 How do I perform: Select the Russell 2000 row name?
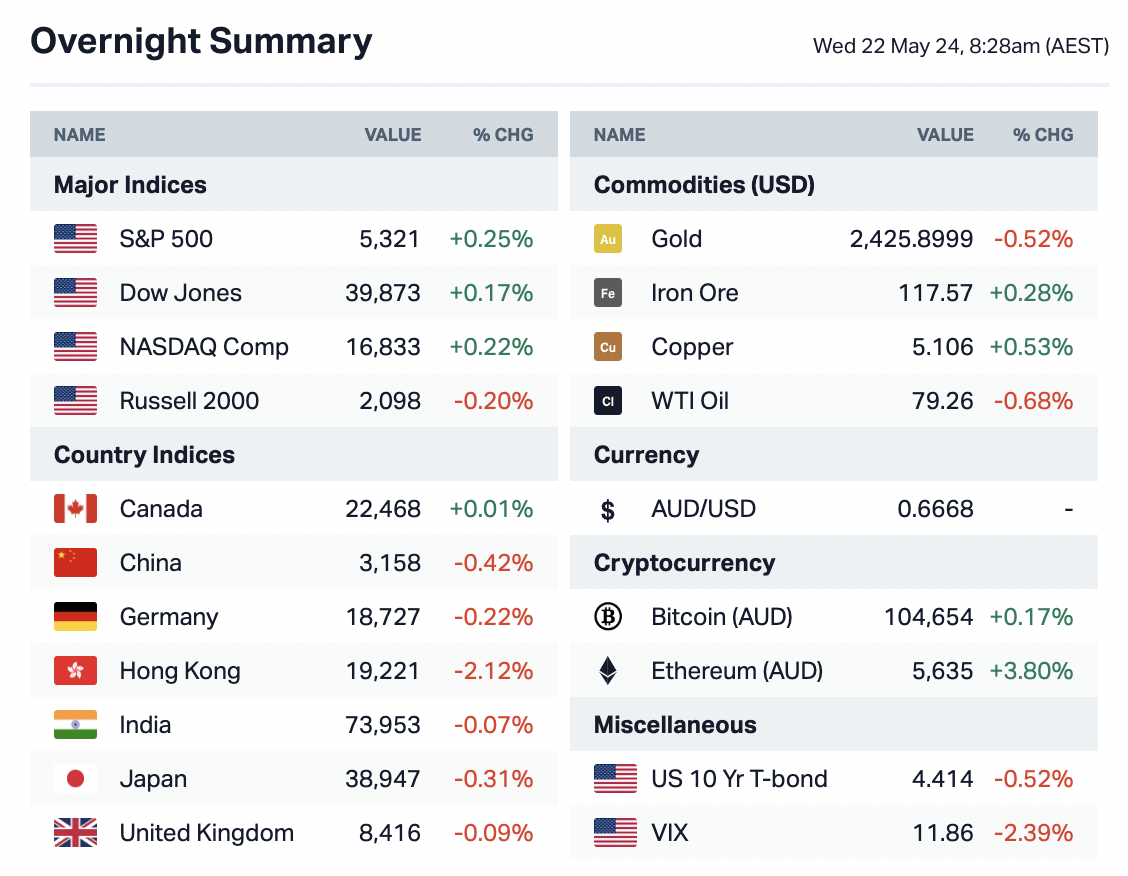click(x=189, y=401)
